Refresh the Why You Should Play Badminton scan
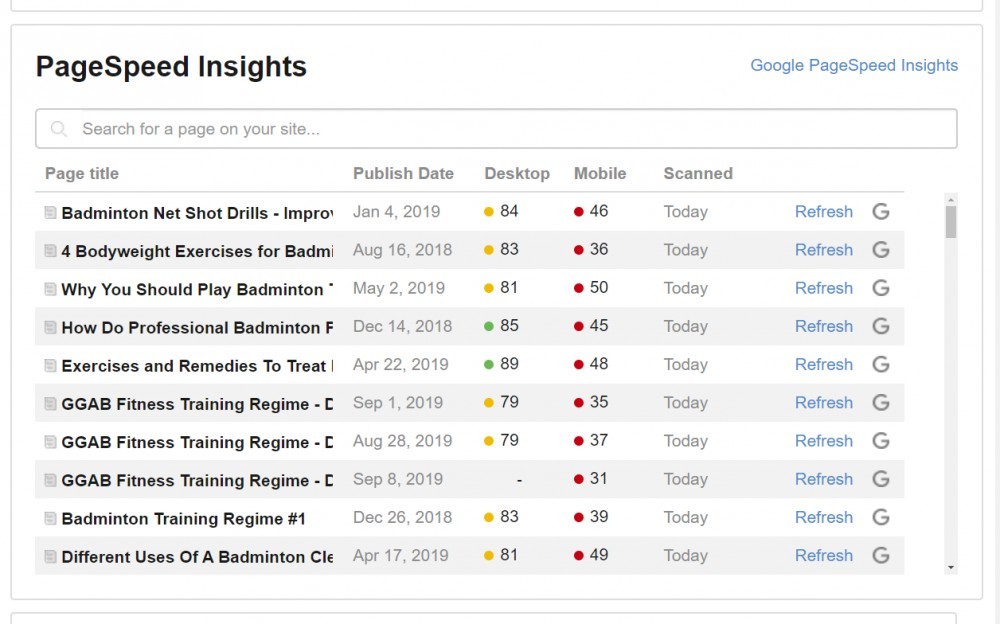The image size is (1000, 624). [x=823, y=288]
